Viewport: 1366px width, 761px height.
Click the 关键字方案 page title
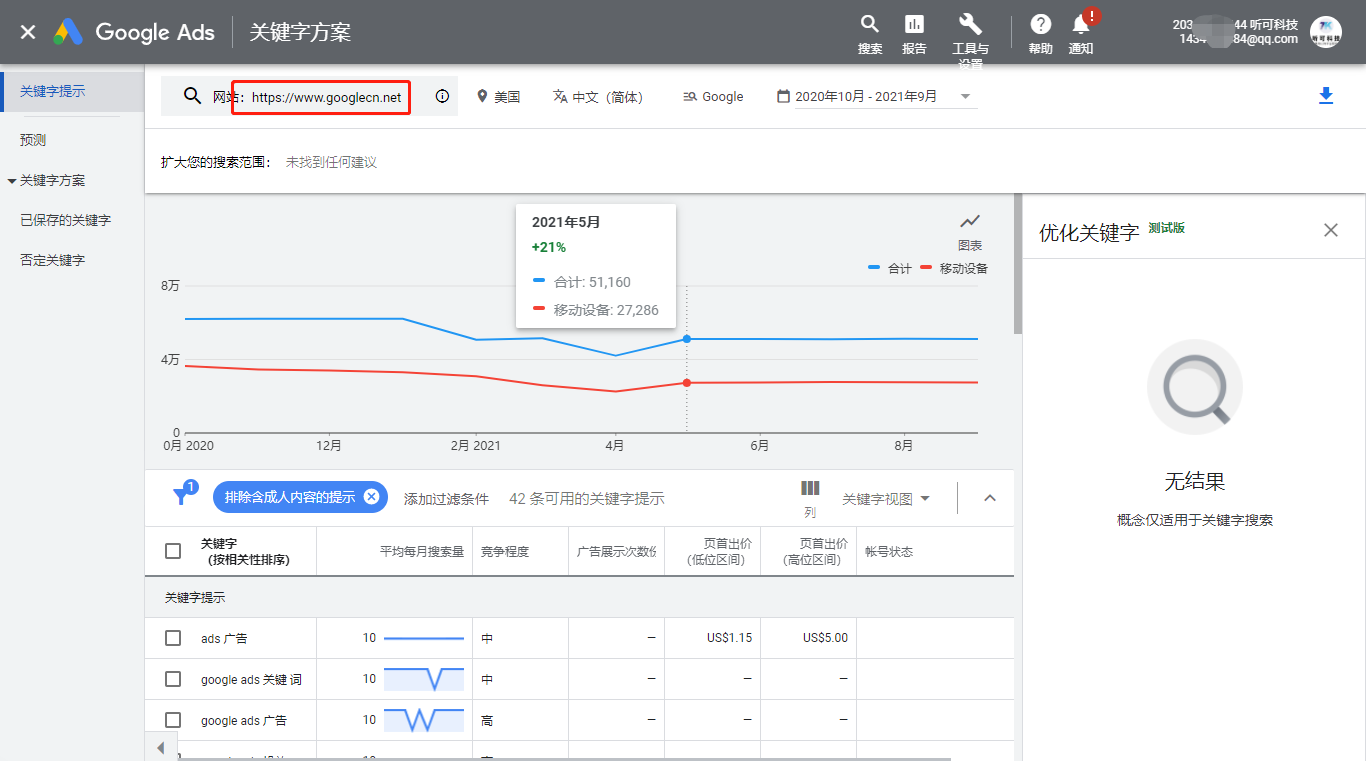click(300, 32)
